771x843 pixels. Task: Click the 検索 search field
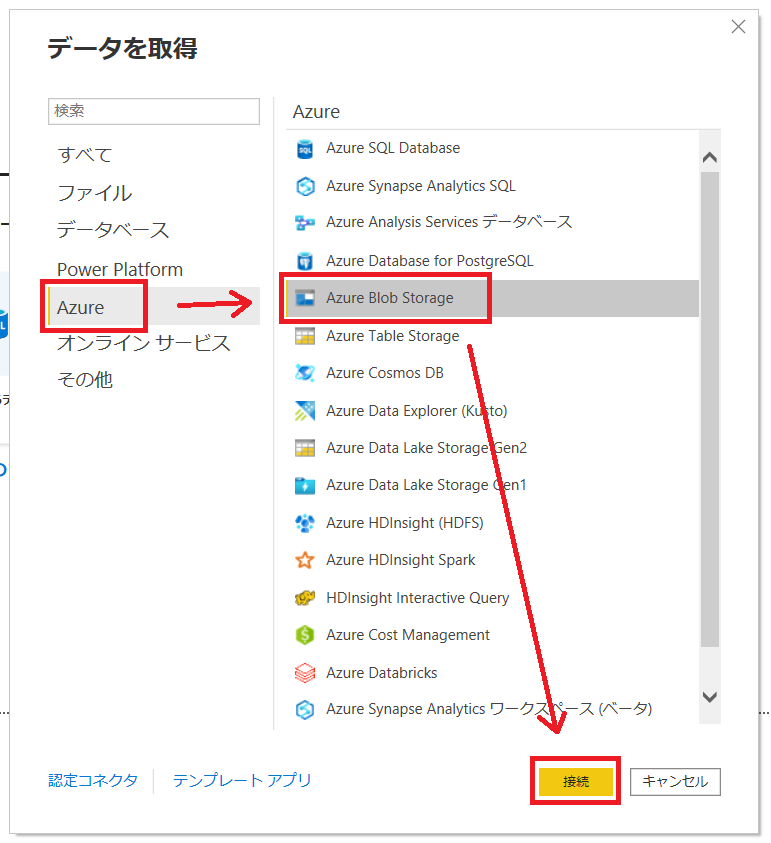click(x=154, y=111)
